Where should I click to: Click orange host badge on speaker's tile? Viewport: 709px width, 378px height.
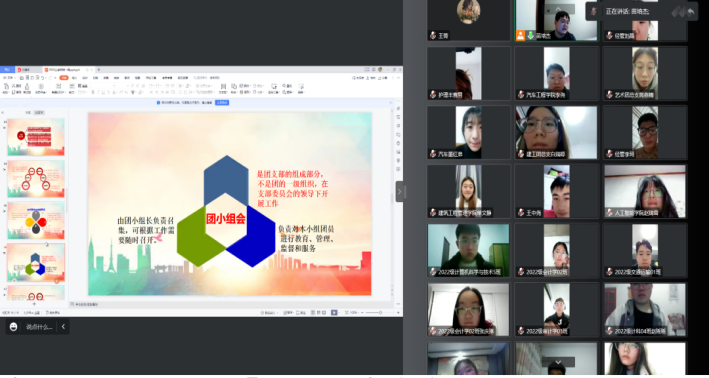pyautogui.click(x=520, y=35)
